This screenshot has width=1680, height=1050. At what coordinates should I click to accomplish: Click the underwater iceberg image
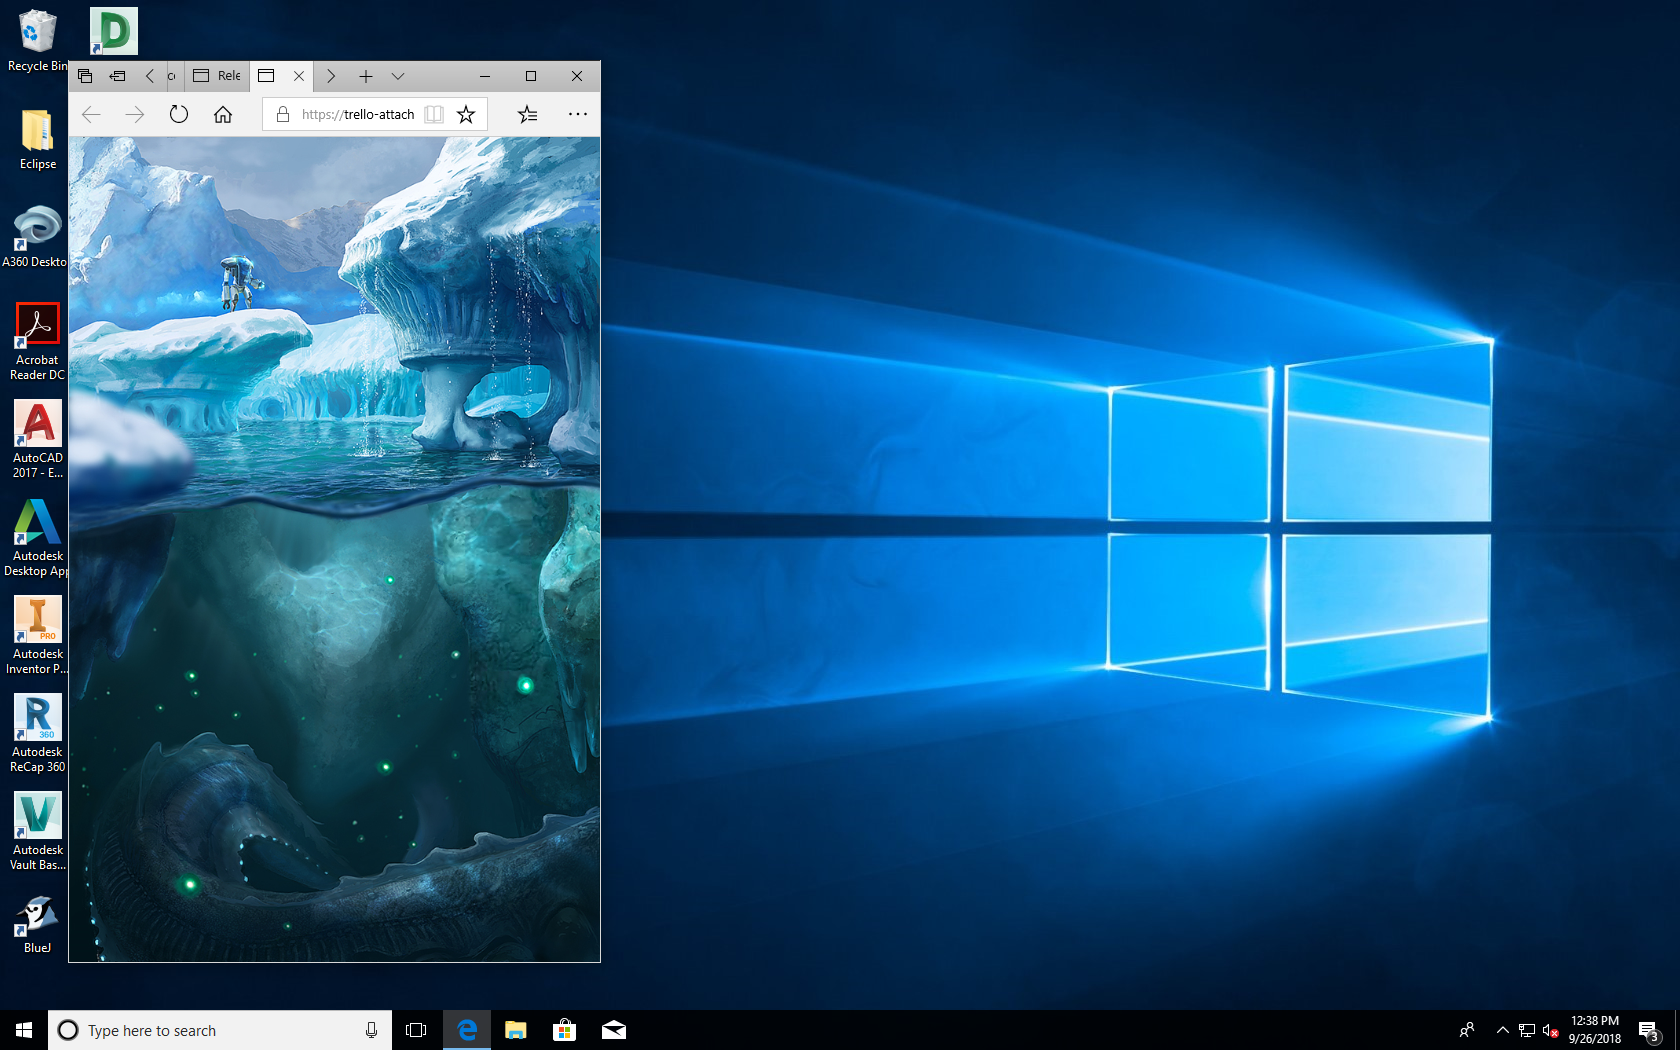click(x=335, y=549)
